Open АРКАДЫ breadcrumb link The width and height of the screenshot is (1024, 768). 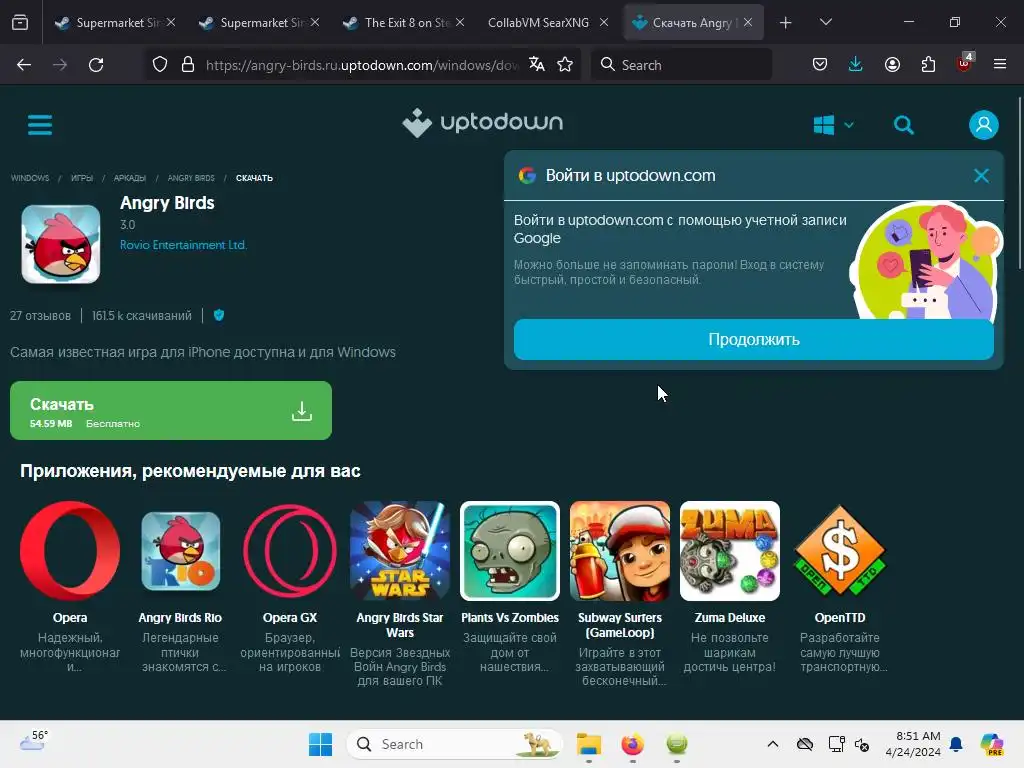tap(129, 178)
